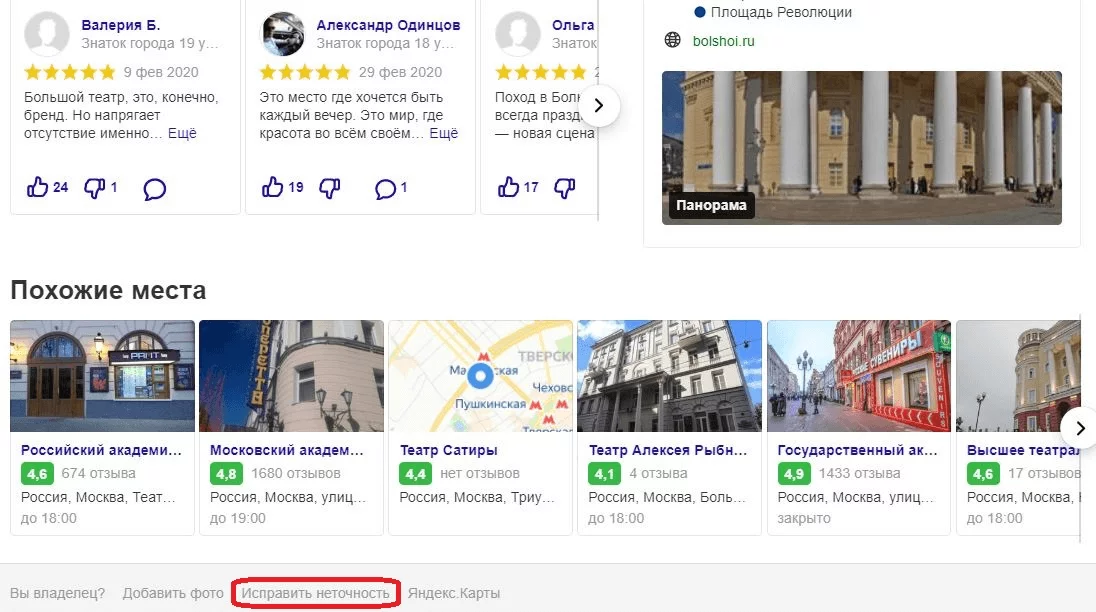
Task: Open the Яндекс.Карты footer link
Action: click(454, 593)
